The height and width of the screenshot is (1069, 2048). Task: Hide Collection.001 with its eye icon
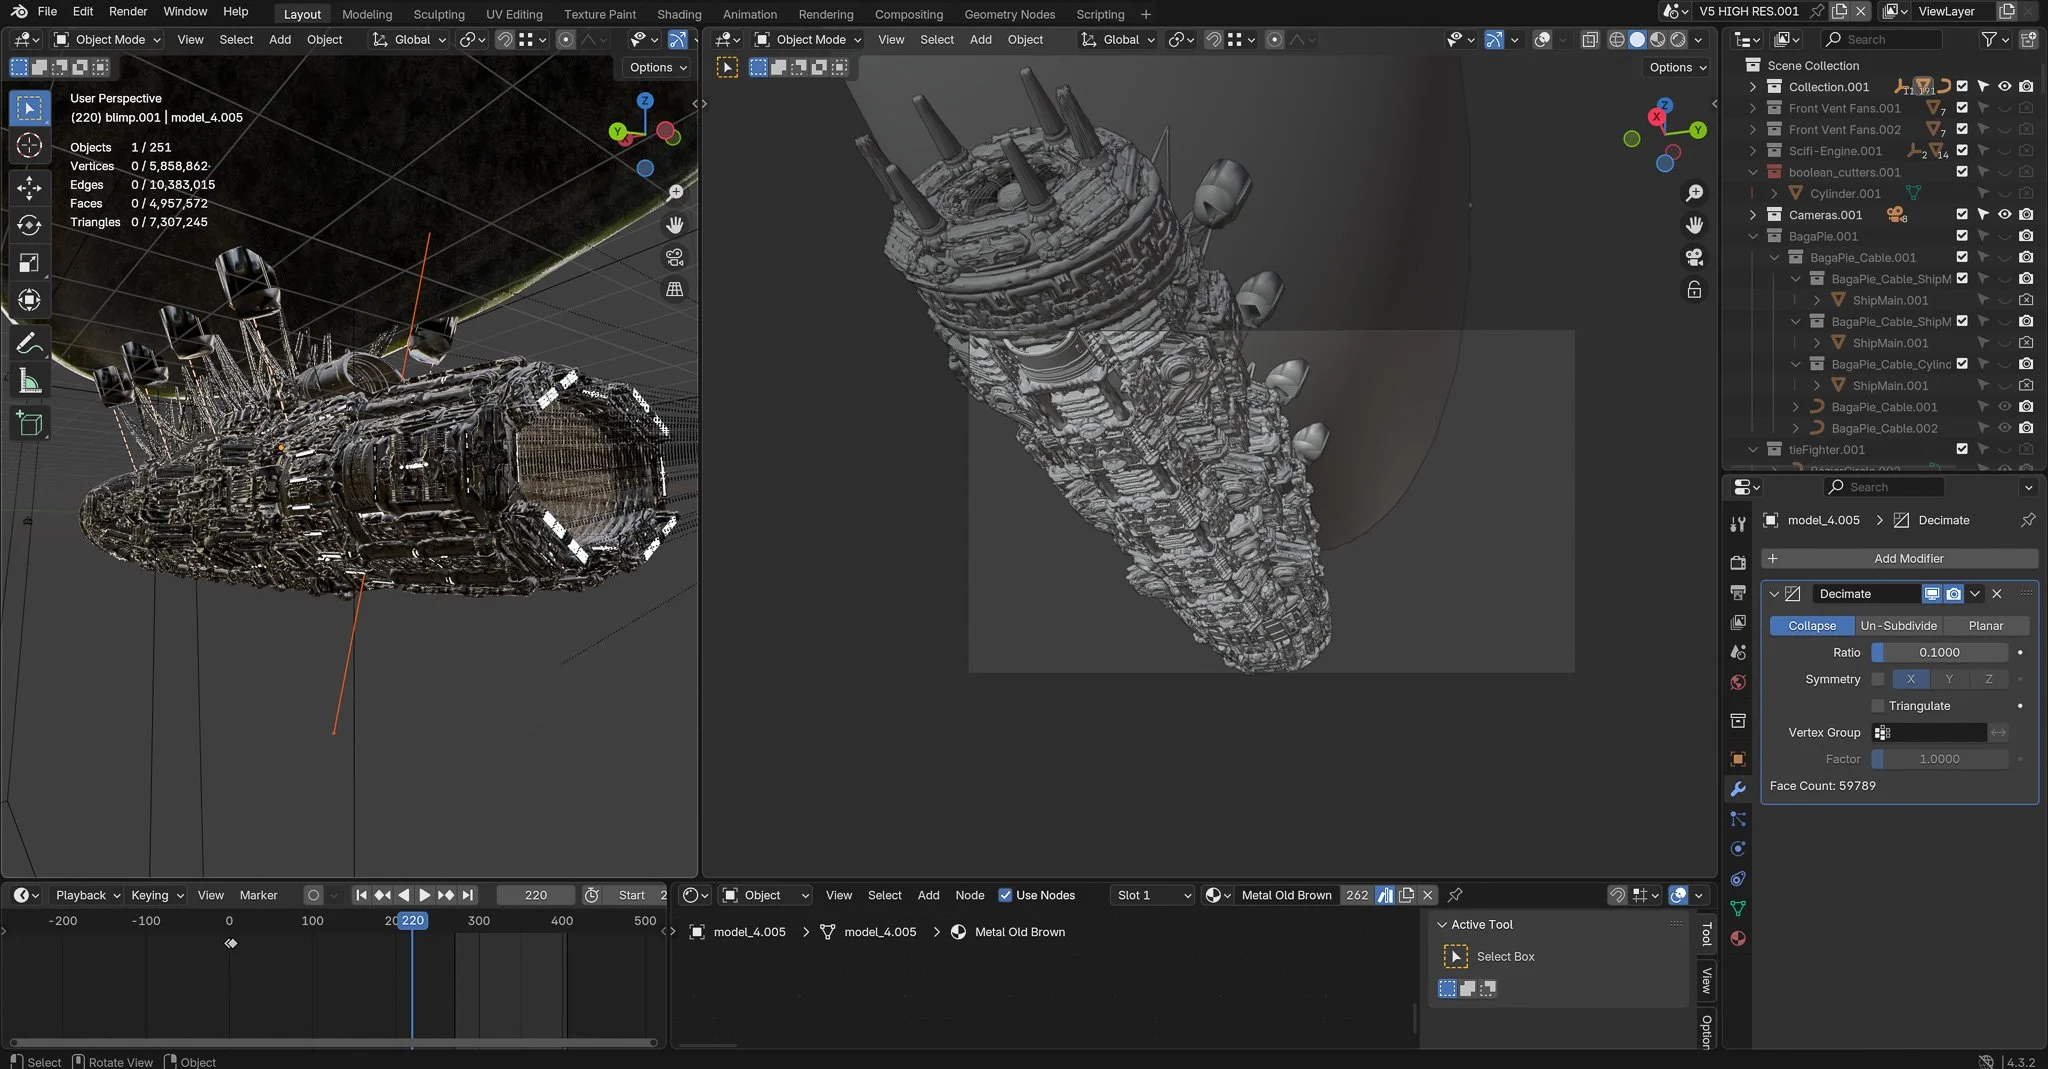pos(2004,87)
